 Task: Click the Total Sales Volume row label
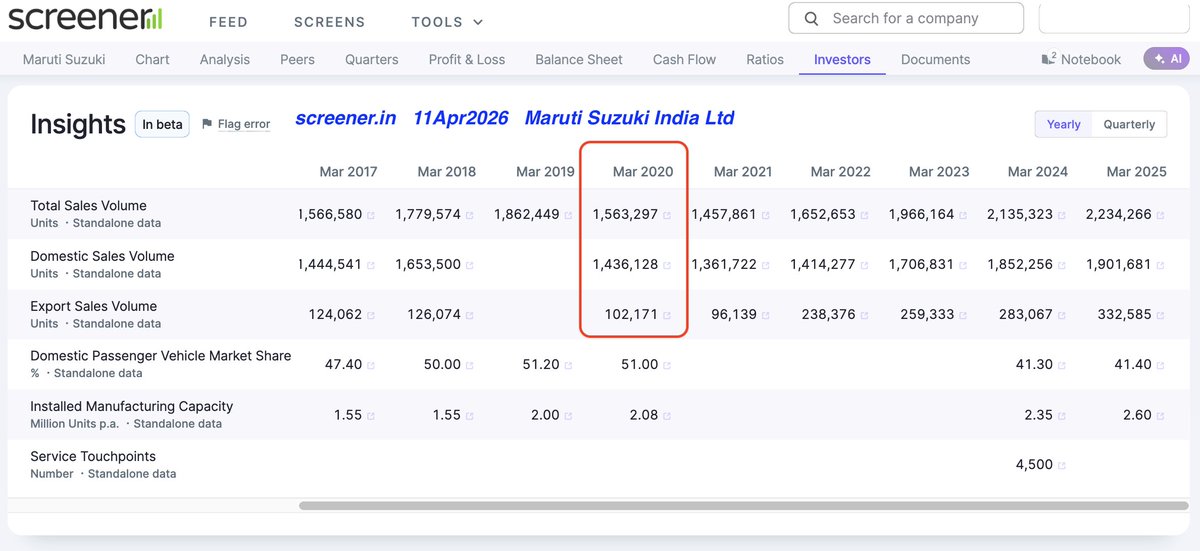coord(88,206)
